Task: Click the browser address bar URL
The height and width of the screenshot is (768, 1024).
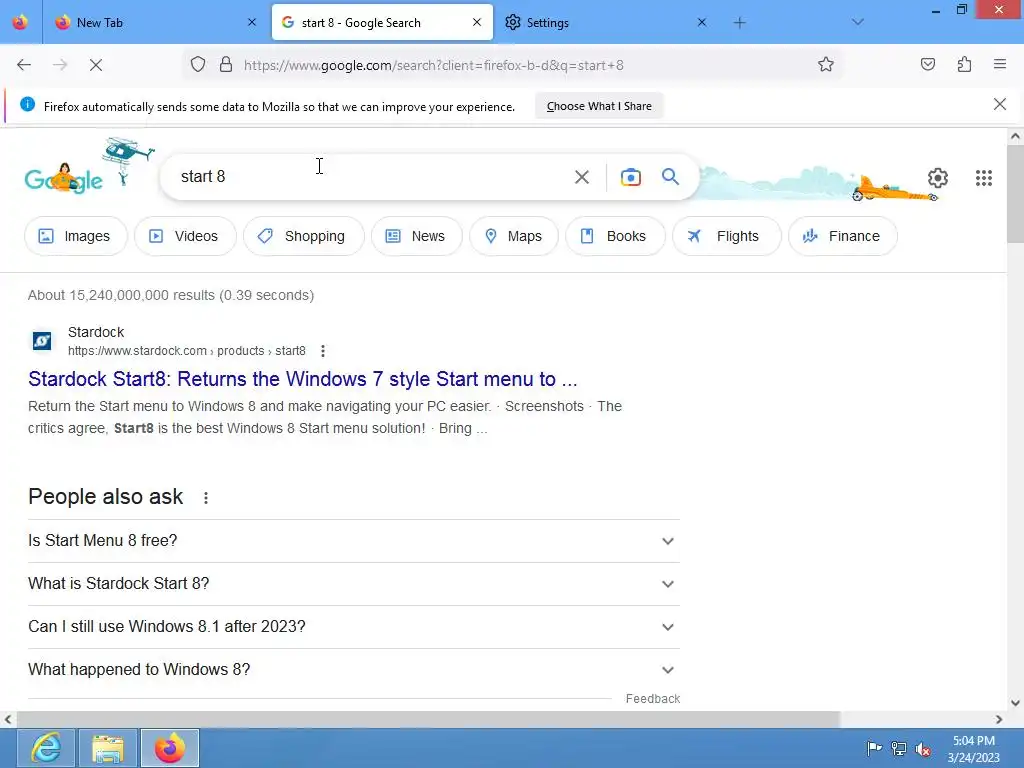Action: click(x=434, y=65)
